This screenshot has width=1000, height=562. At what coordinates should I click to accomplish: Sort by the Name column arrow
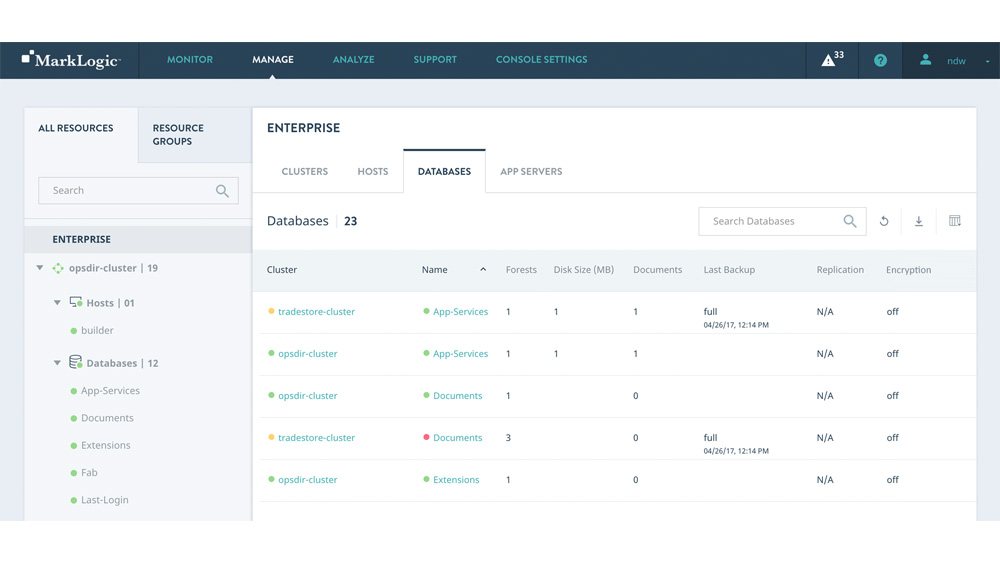[483, 270]
